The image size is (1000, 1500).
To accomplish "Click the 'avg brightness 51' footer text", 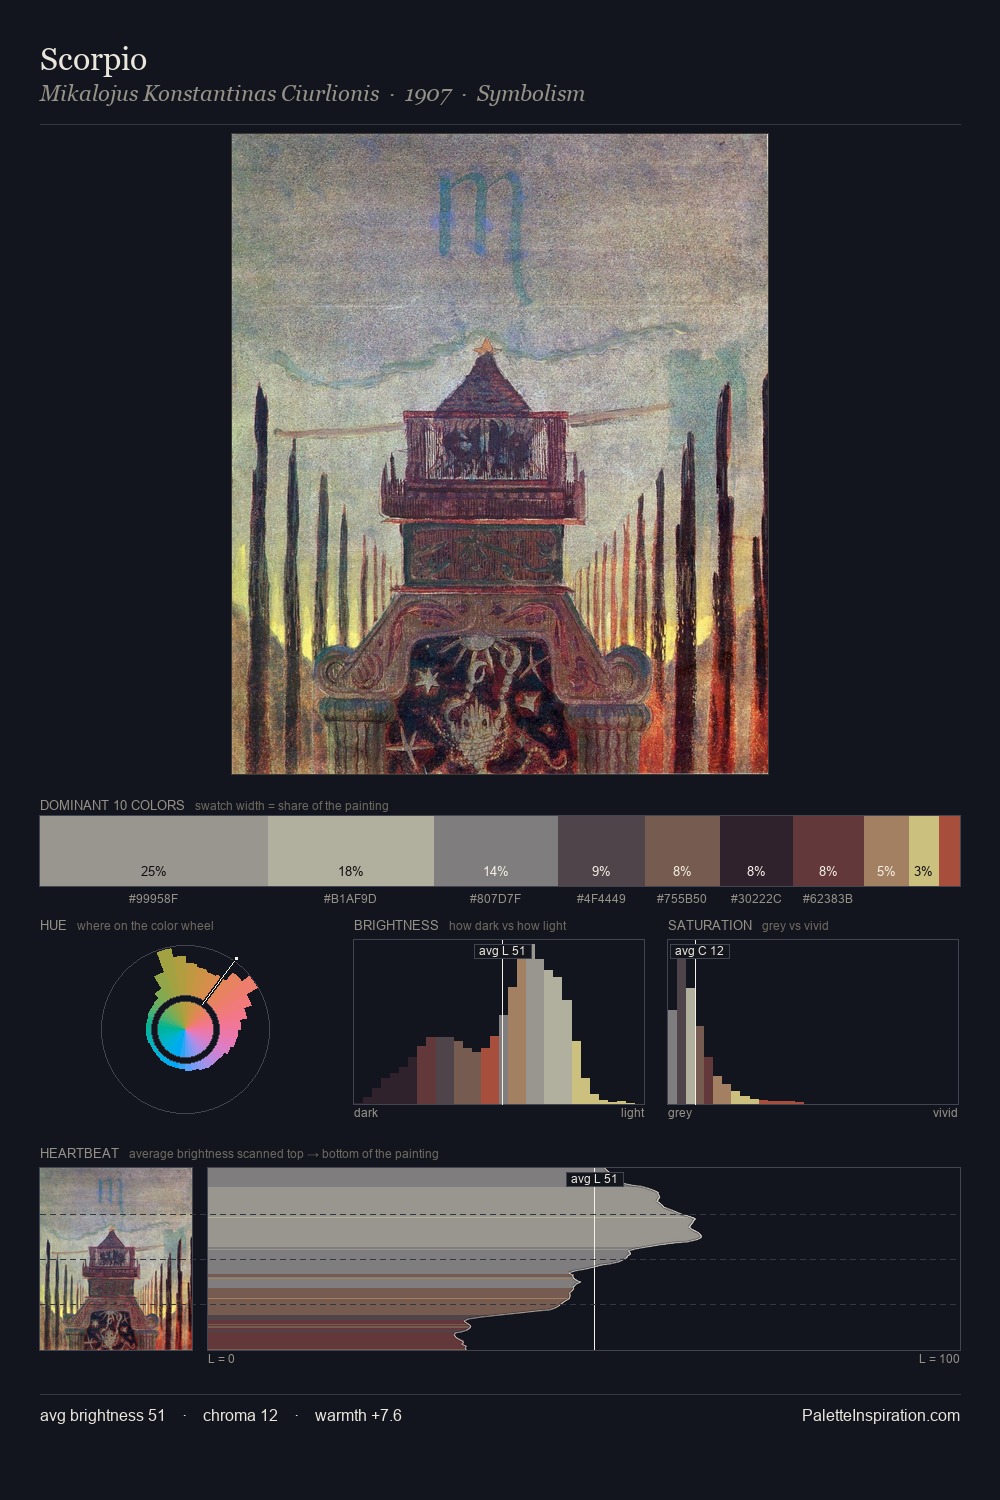I will [x=103, y=1415].
